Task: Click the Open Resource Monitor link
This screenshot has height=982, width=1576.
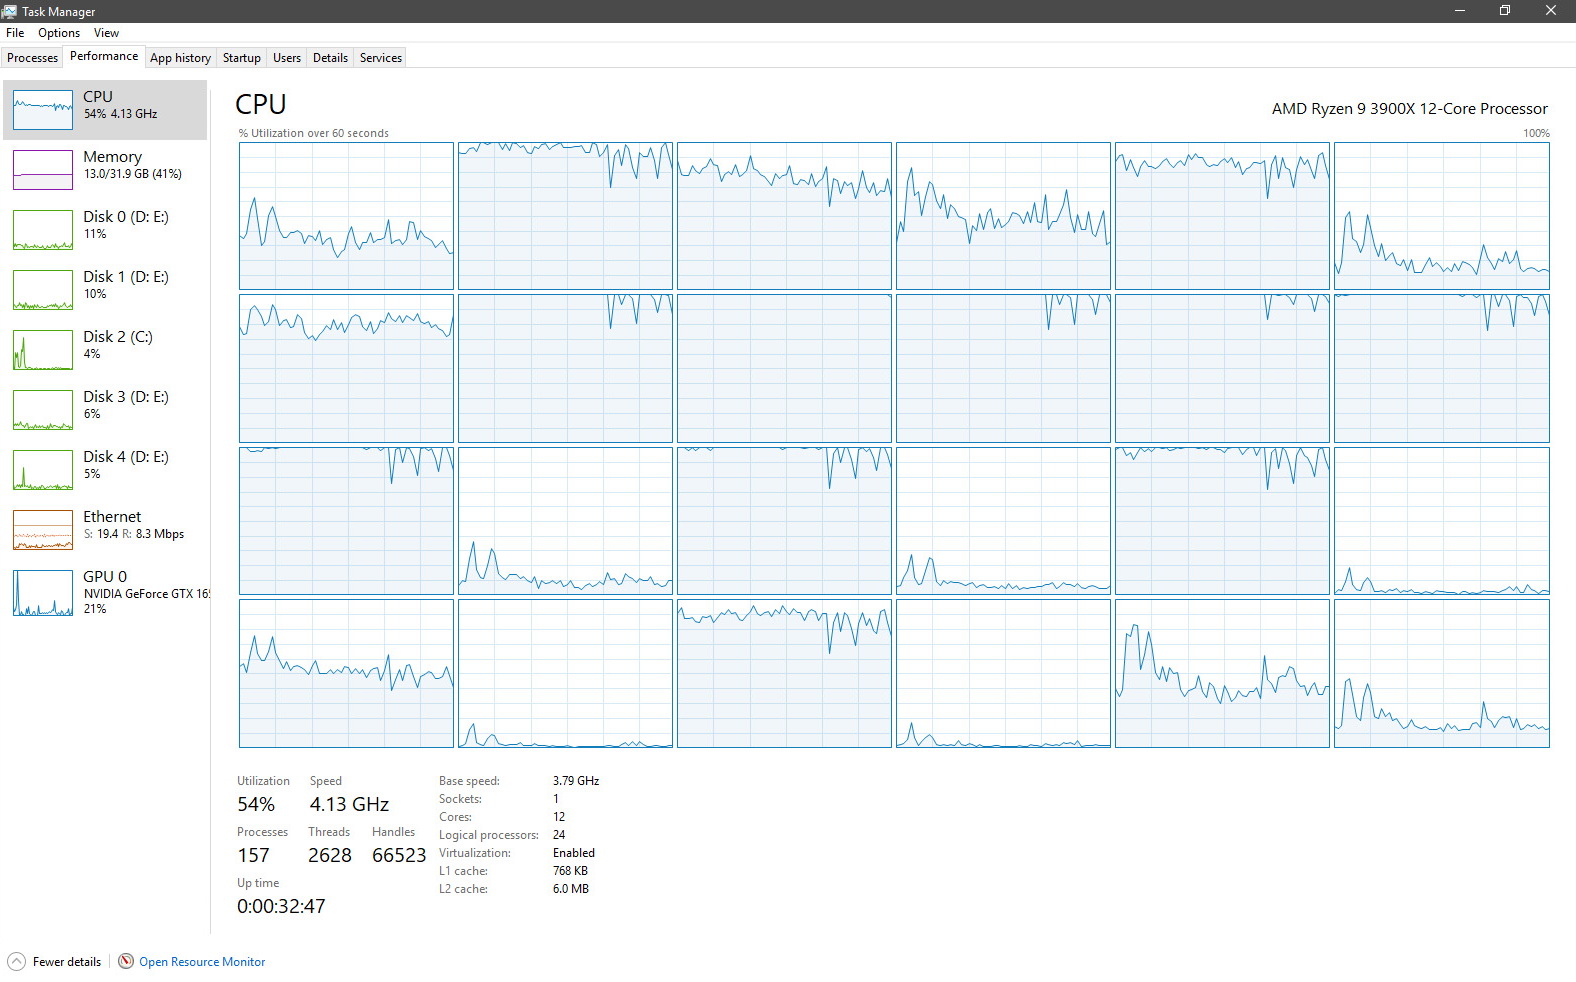Action: pyautogui.click(x=202, y=962)
